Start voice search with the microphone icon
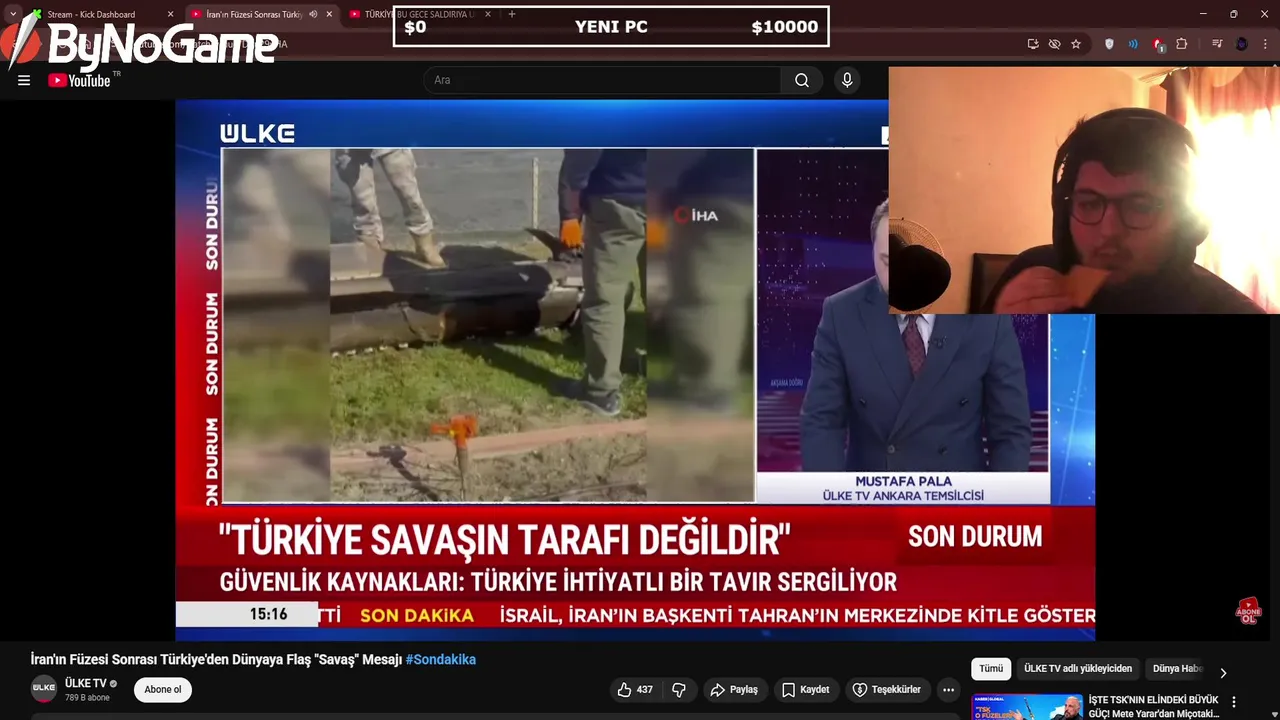 [847, 80]
